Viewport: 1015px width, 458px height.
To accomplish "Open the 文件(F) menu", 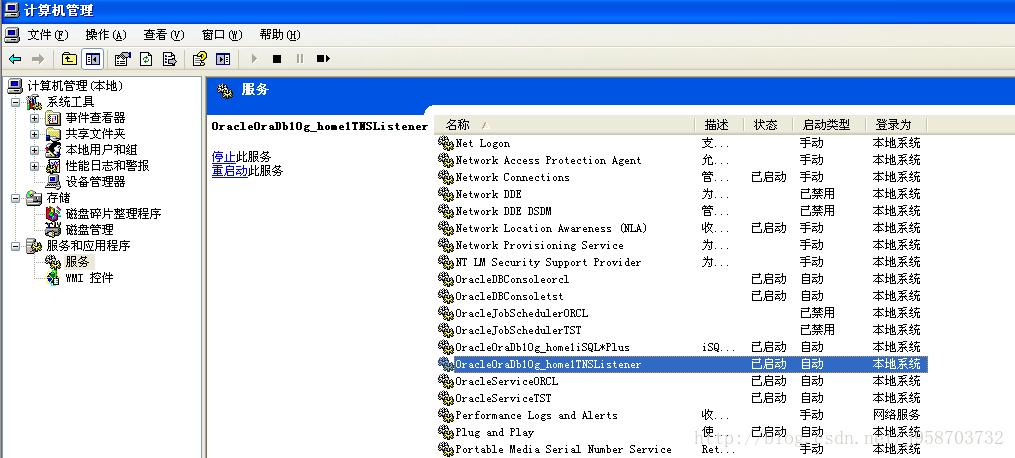I will coord(47,35).
